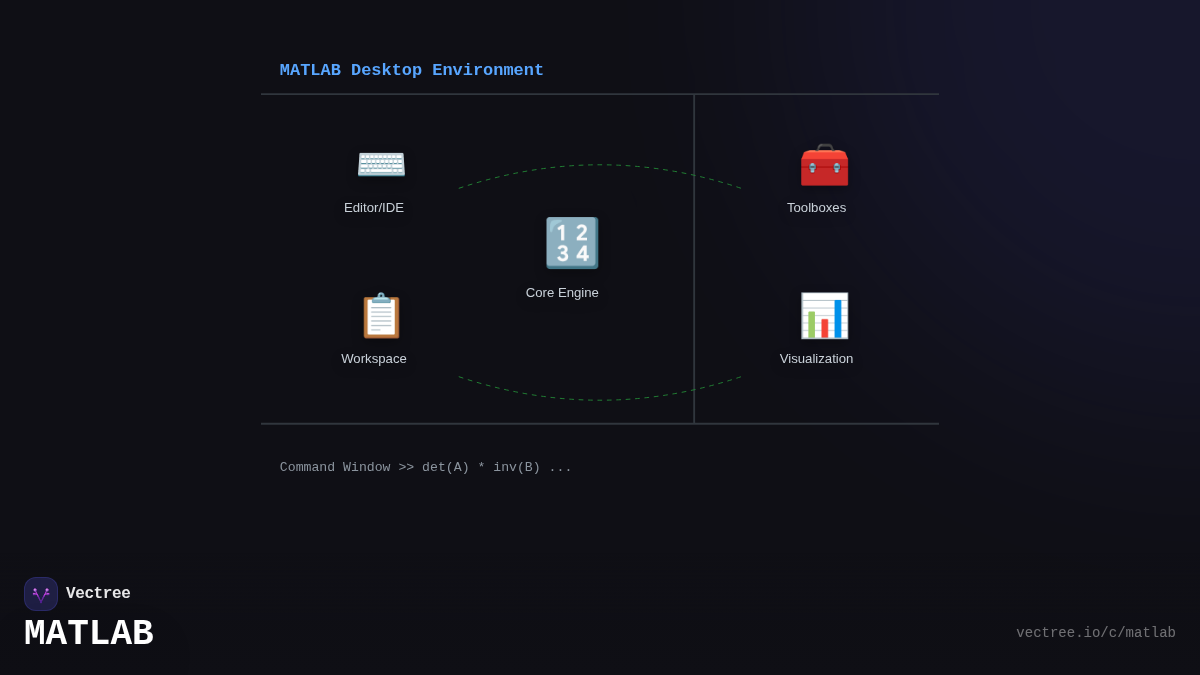Click the MATLAB wordmark at bottom left

point(89,632)
